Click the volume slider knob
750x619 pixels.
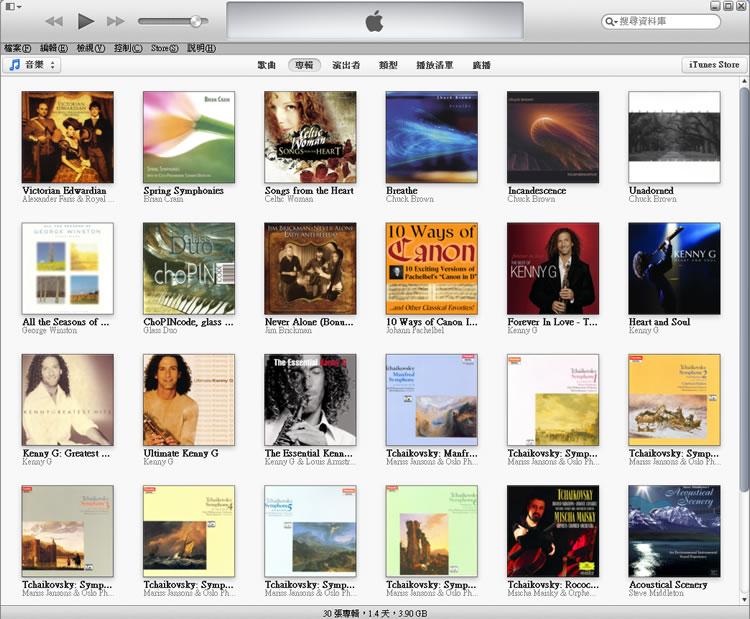coord(196,21)
